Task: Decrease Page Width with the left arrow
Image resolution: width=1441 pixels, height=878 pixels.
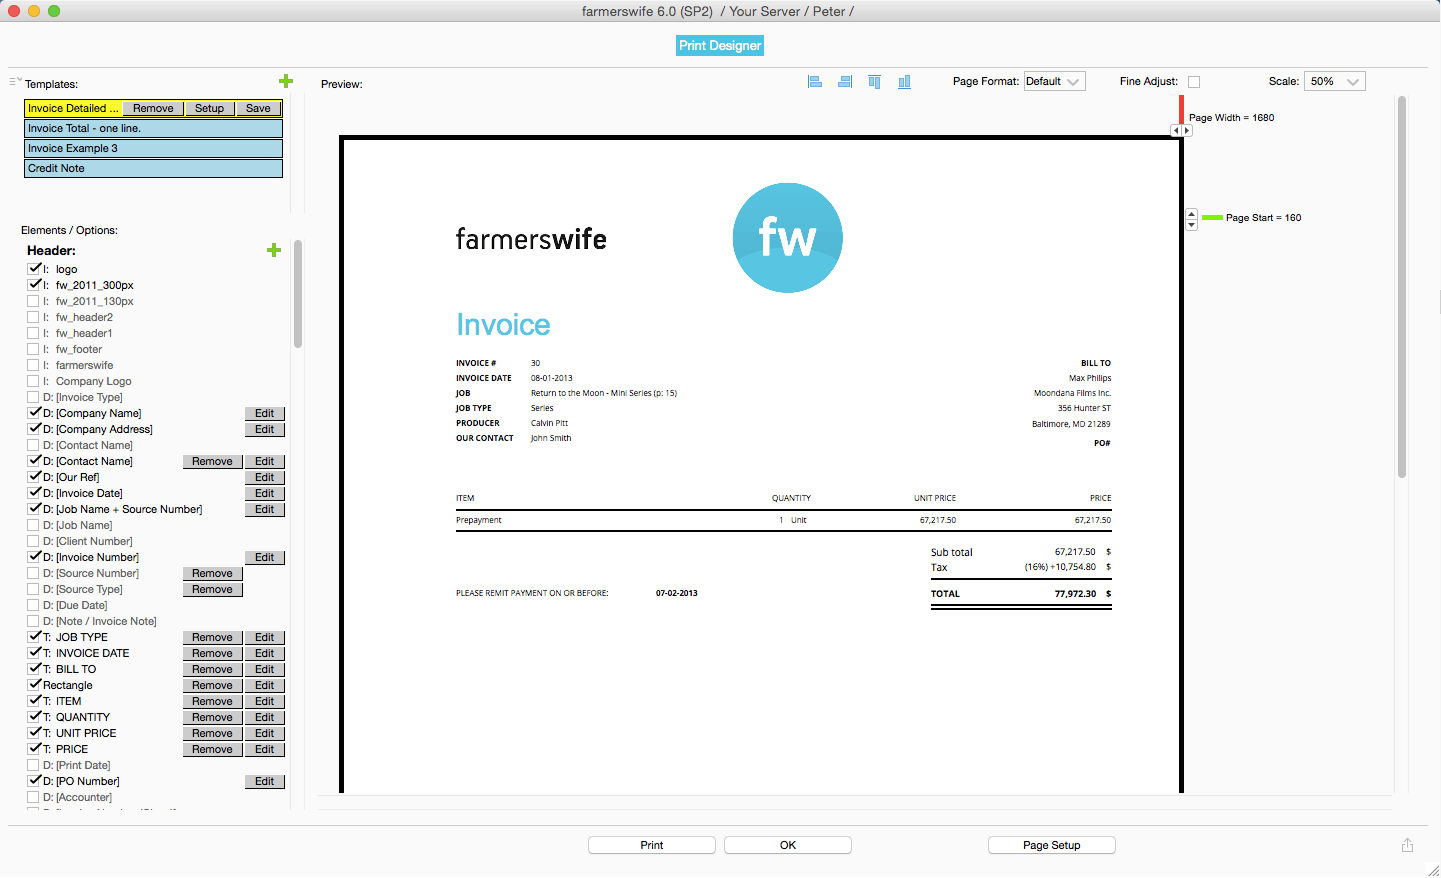Action: 1176,131
